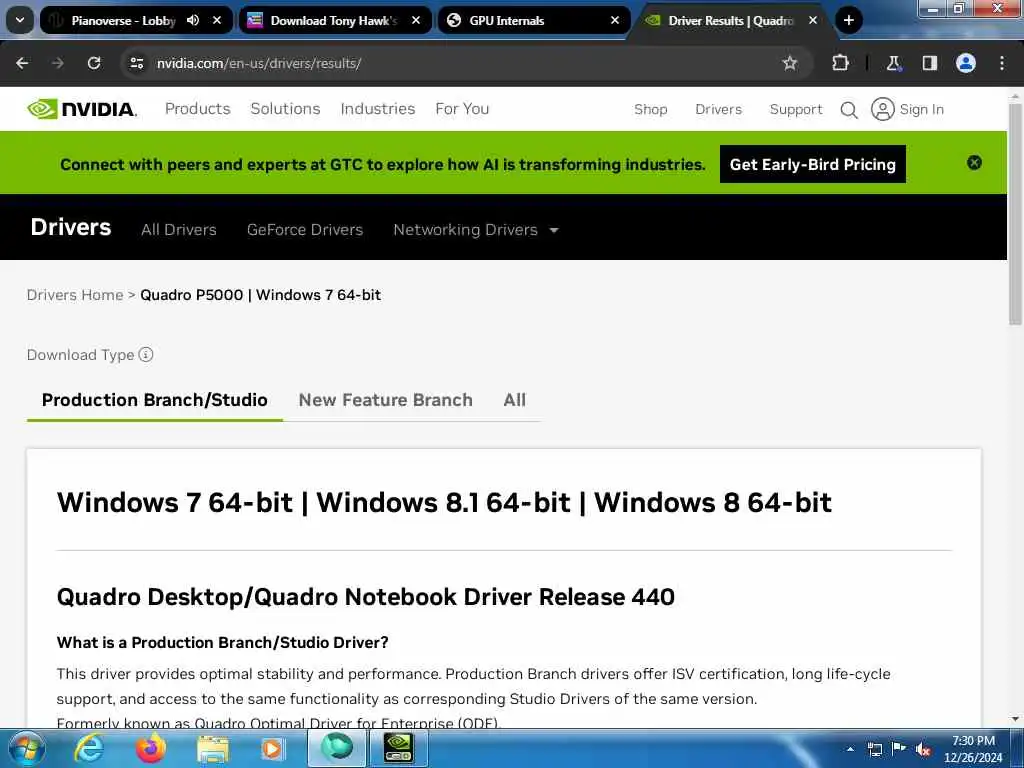The image size is (1024, 768).
Task: Switch to the Download Tony Hawk's tab
Action: click(x=334, y=20)
